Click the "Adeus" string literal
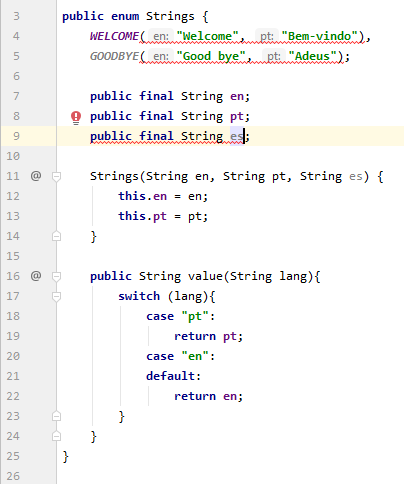The image size is (404, 484). click(x=312, y=56)
